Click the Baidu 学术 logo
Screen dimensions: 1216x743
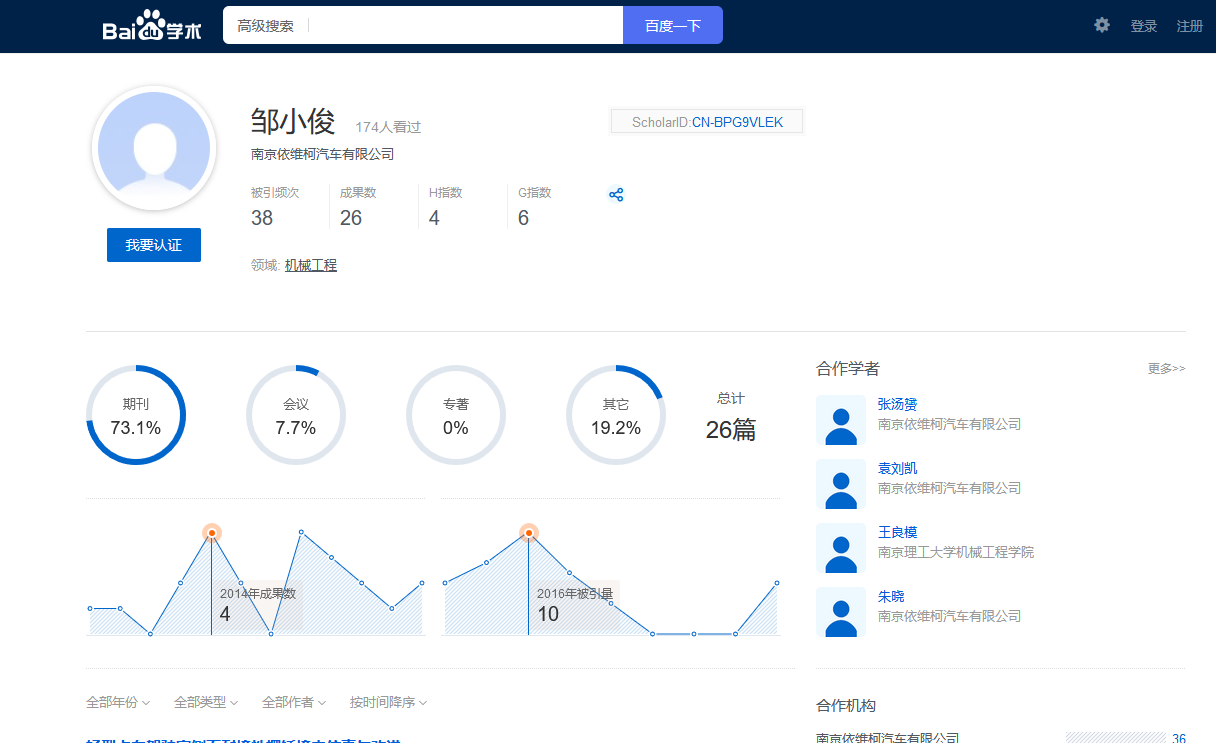coord(152,26)
